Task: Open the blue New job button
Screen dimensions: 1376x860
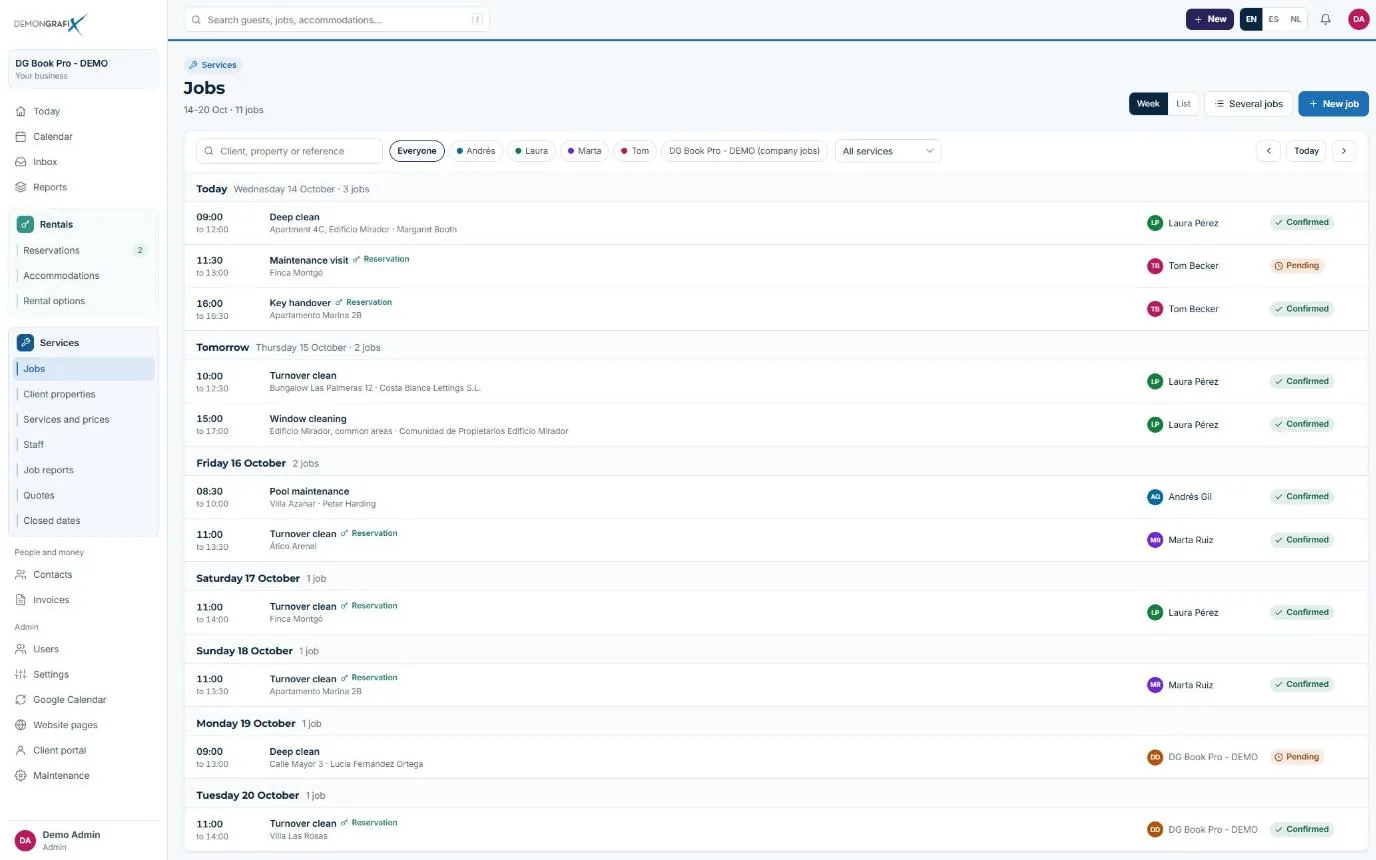Action: coord(1333,104)
